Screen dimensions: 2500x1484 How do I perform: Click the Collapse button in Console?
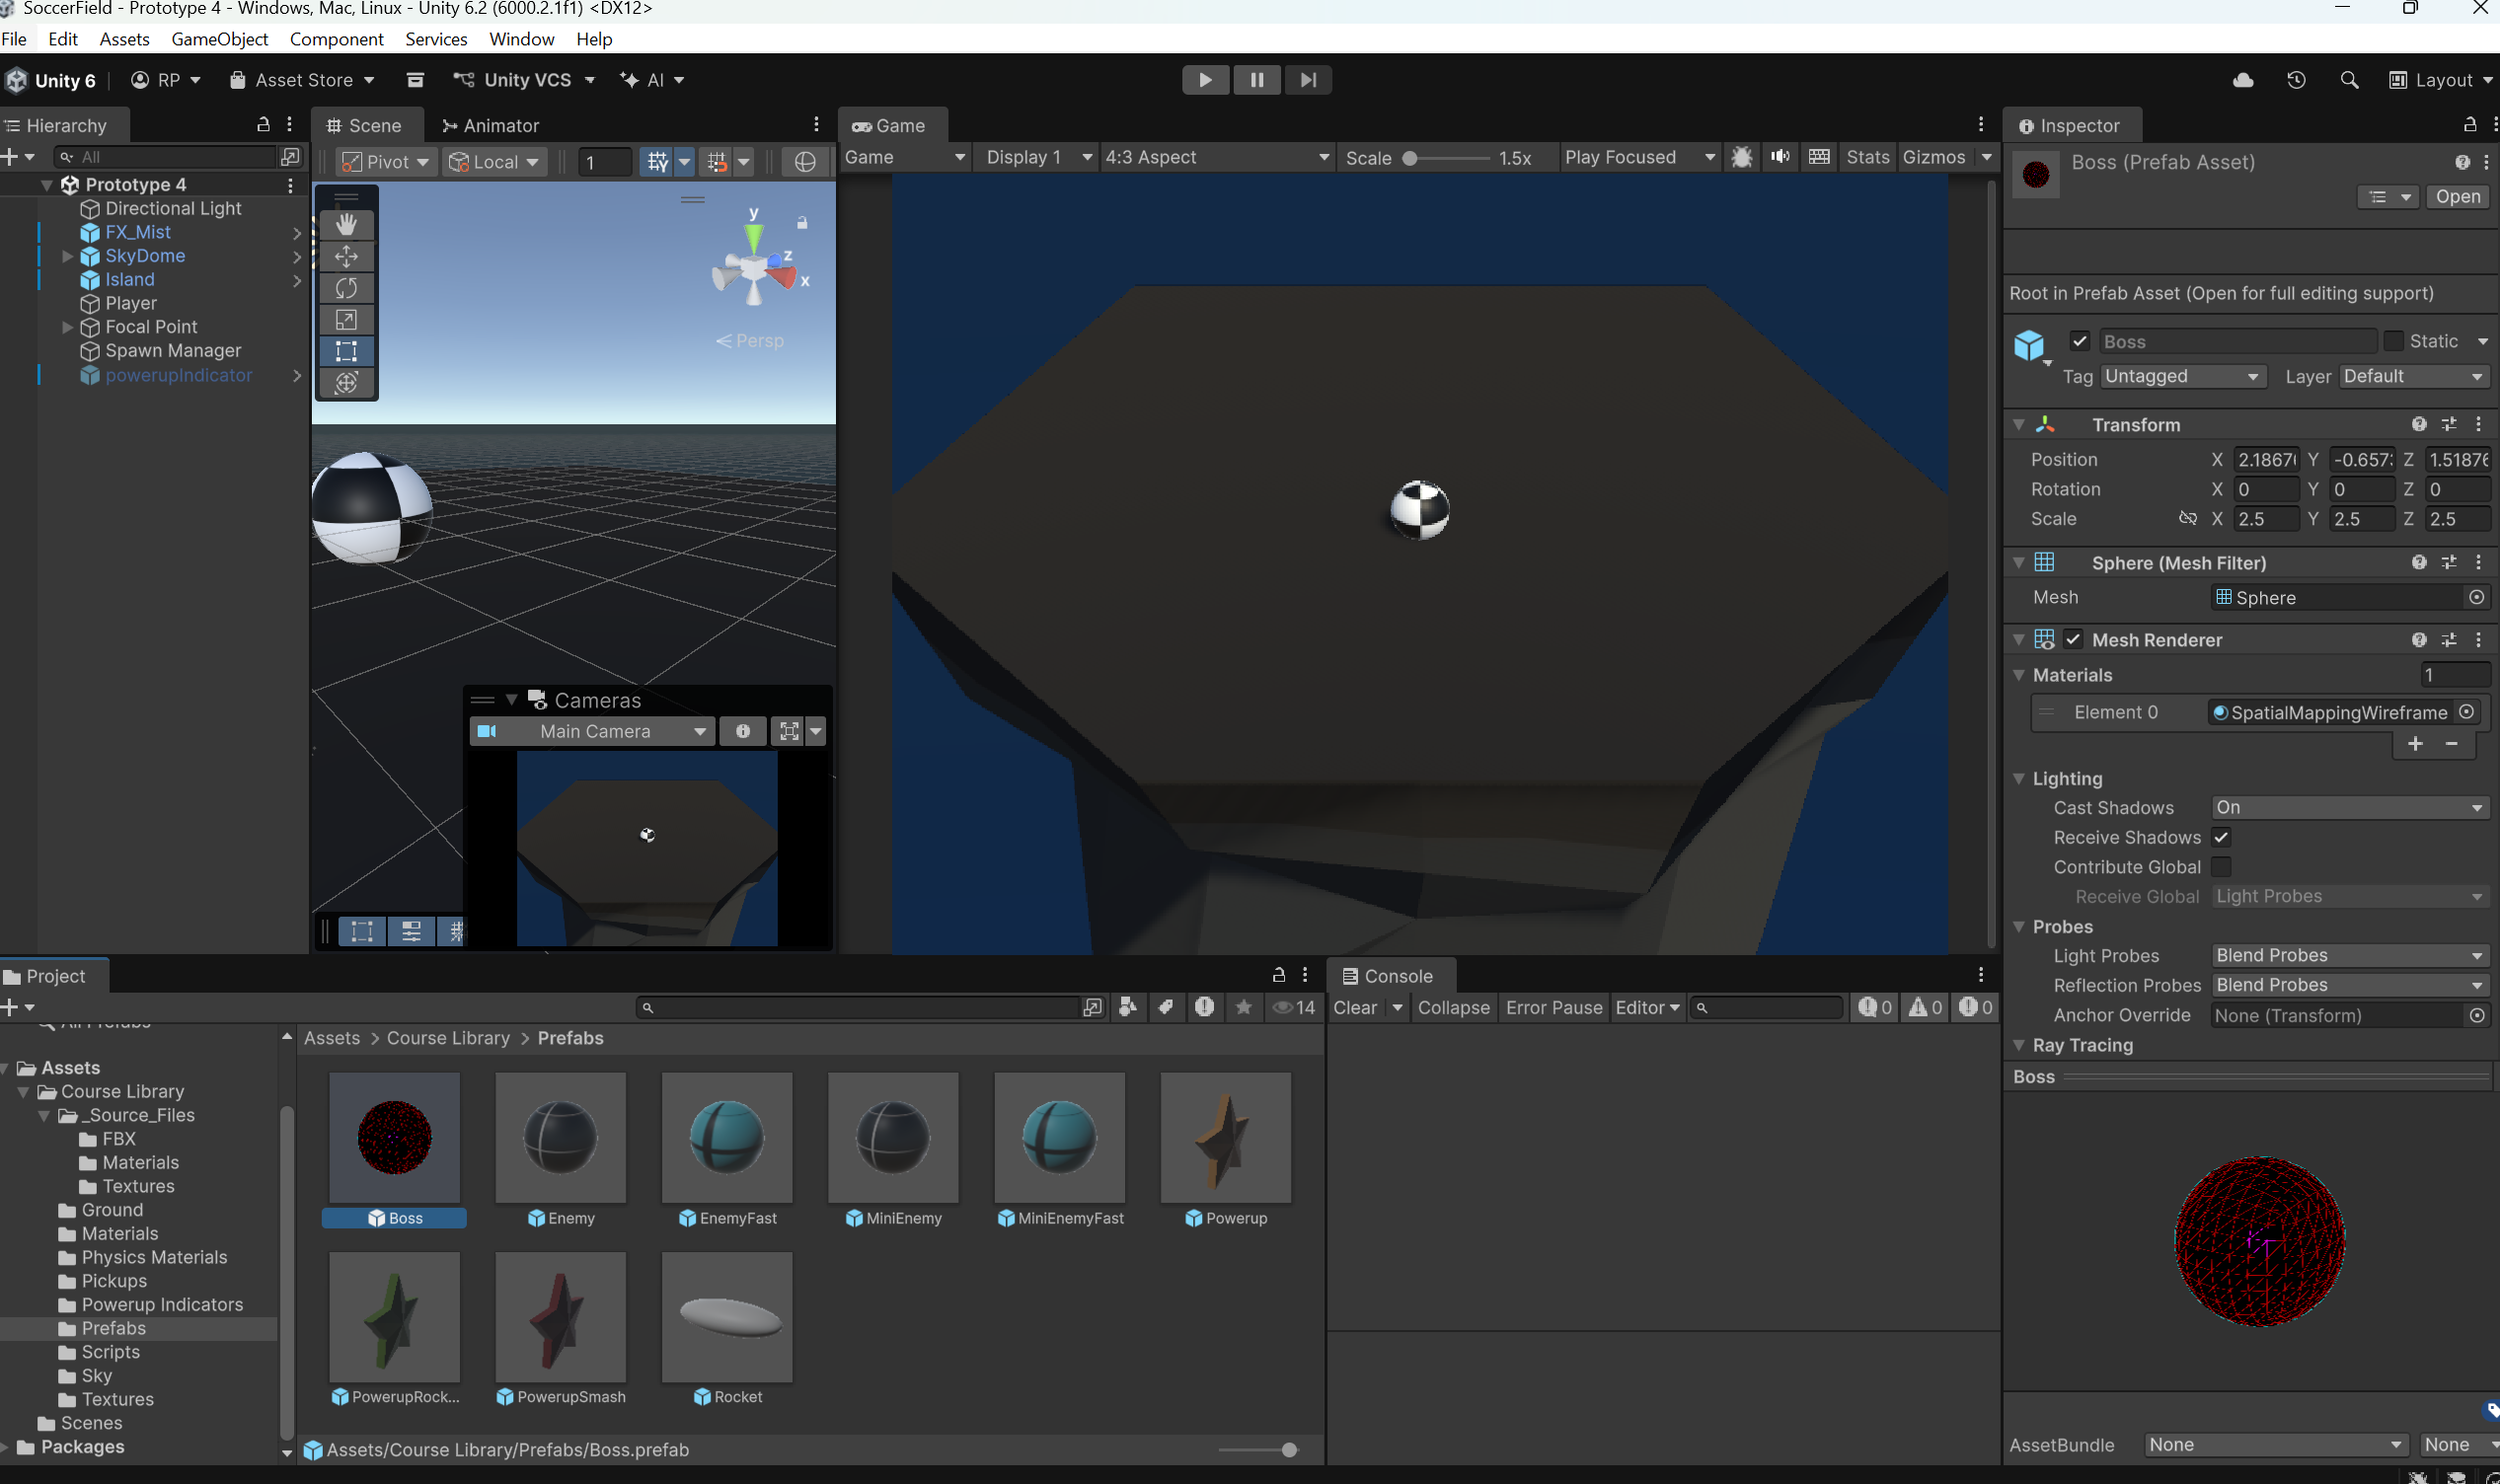[1453, 1007]
